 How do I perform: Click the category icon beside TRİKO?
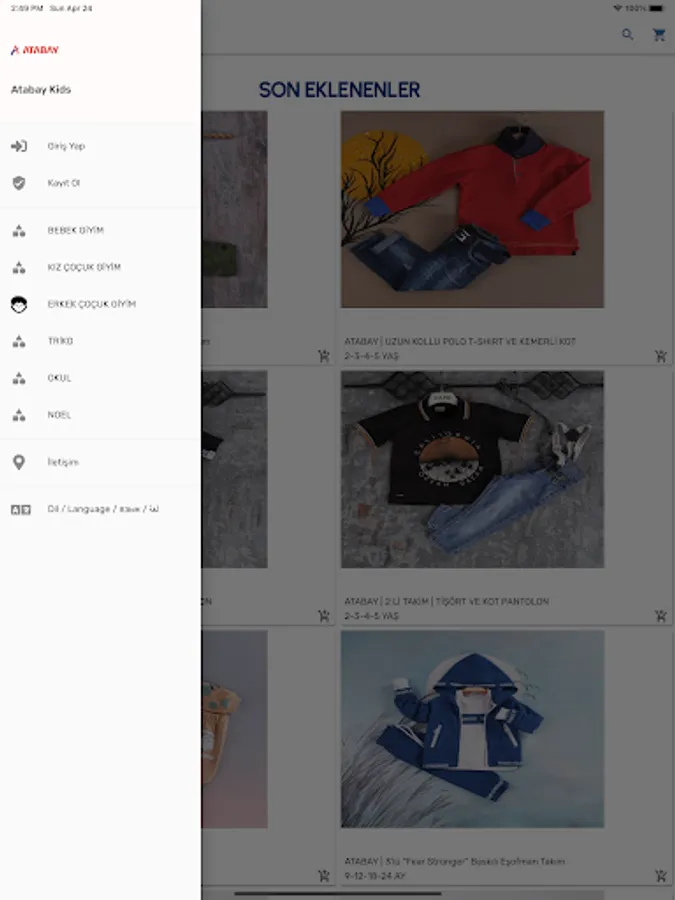coord(19,342)
